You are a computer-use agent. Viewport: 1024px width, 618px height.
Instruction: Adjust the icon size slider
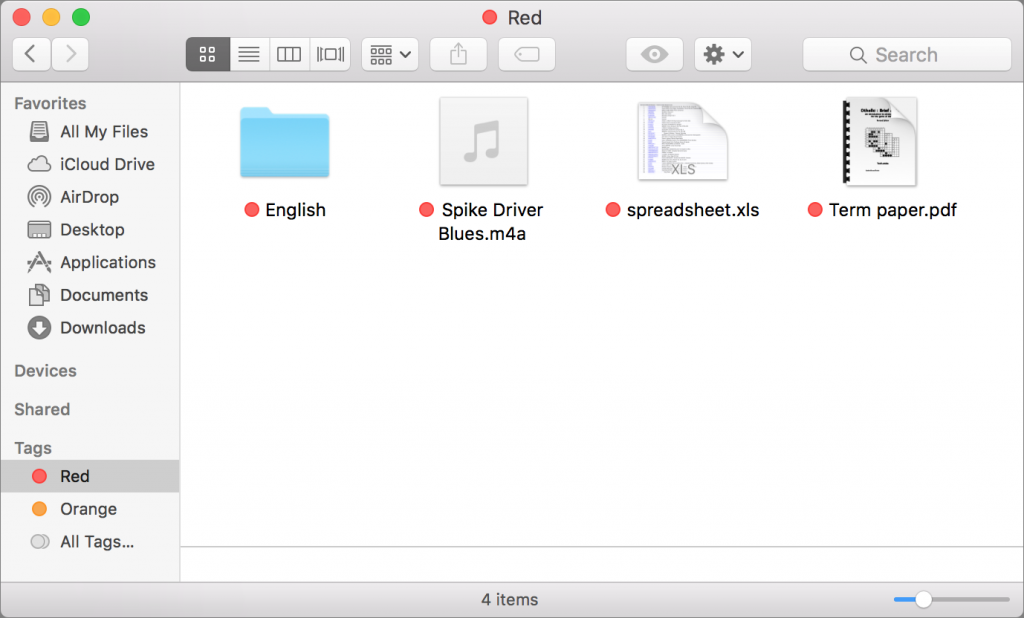pyautogui.click(x=923, y=599)
